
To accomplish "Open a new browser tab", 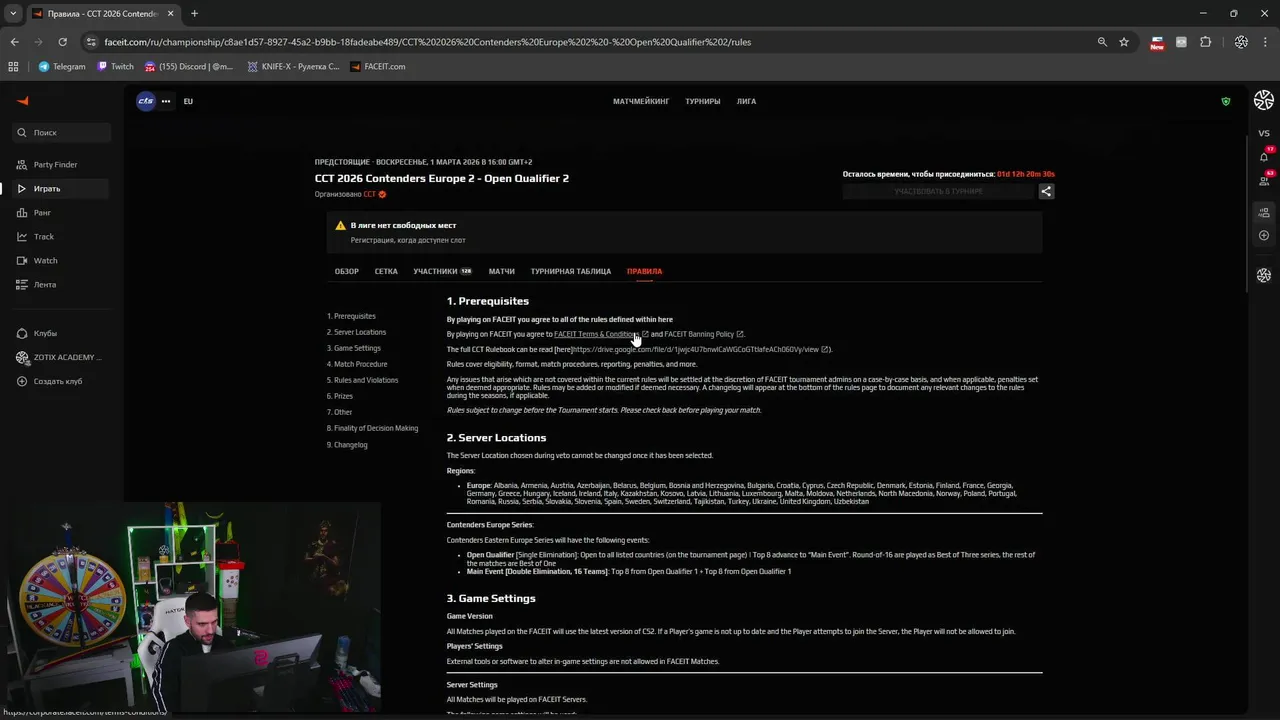I will [x=194, y=13].
